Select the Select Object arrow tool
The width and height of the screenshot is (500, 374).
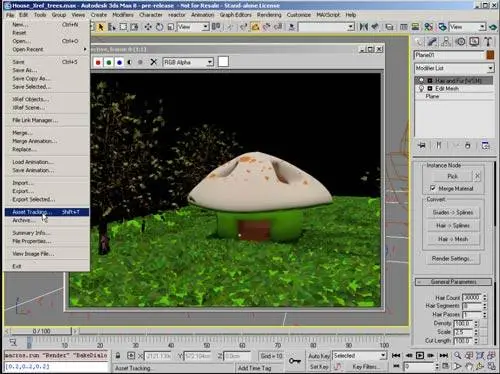pos(100,27)
